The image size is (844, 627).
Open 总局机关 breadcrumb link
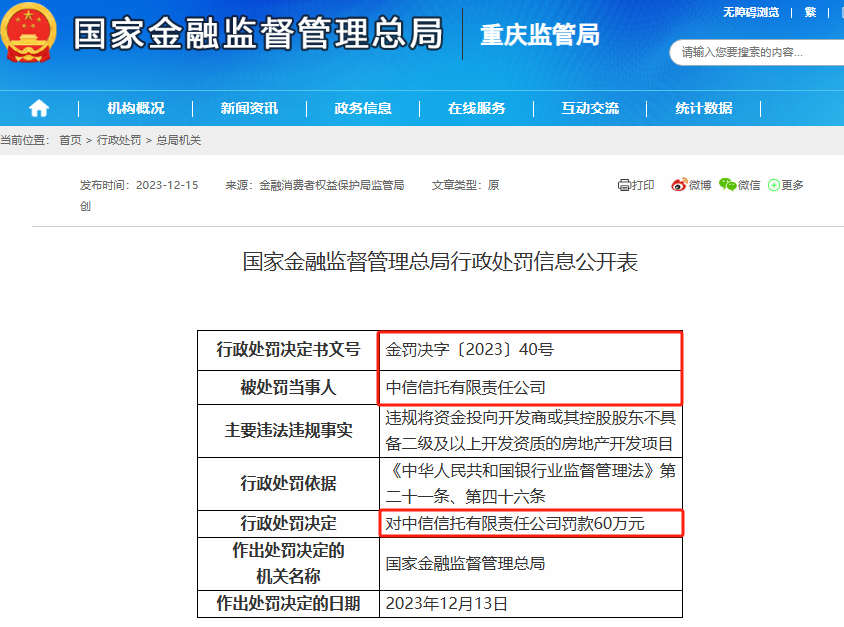coord(179,140)
